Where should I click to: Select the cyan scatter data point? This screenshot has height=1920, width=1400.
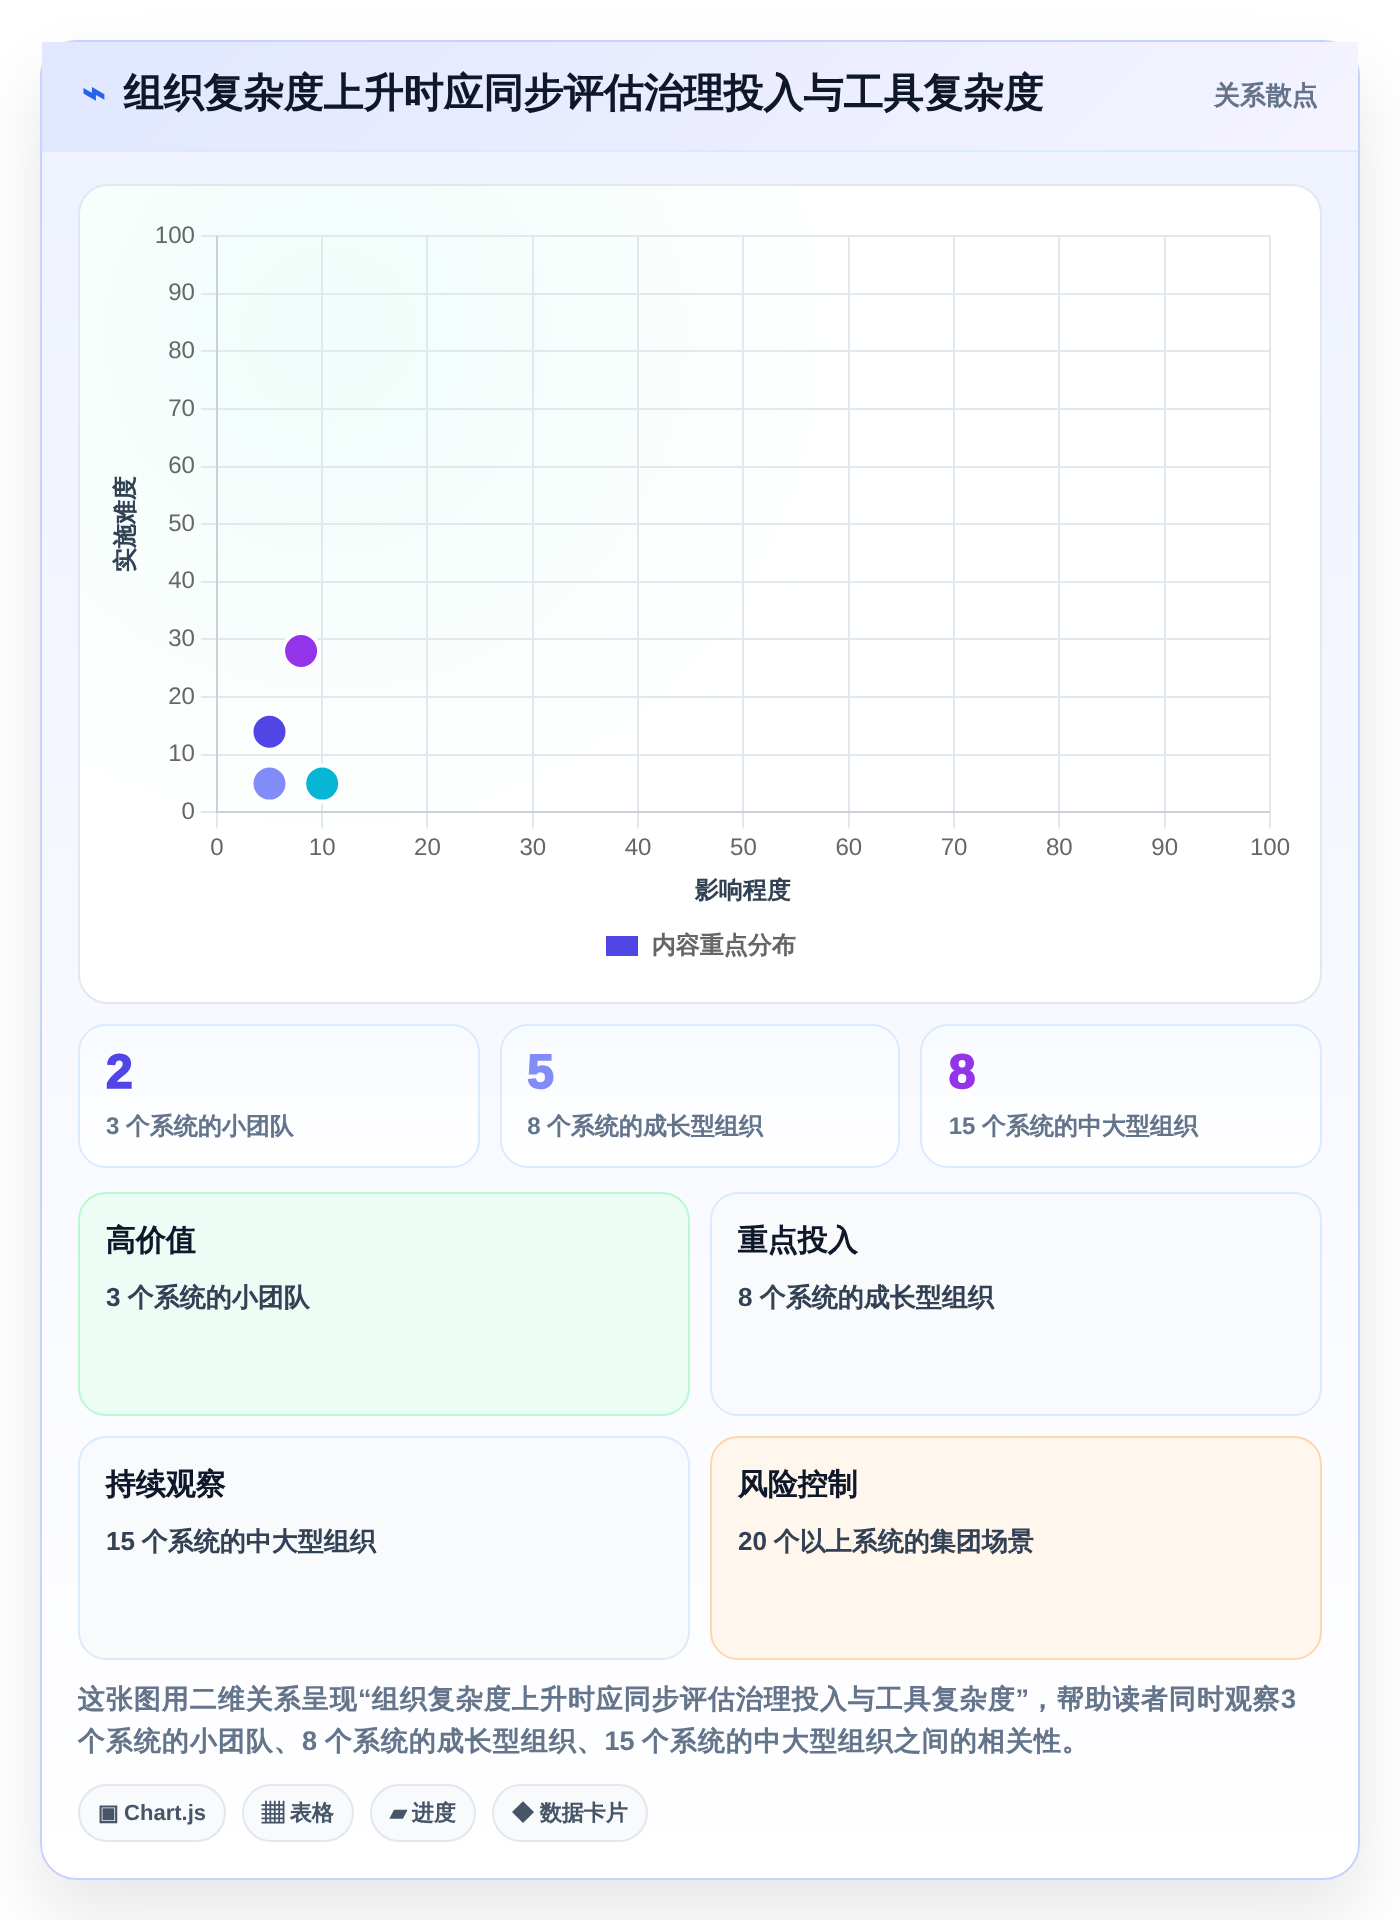click(x=322, y=783)
